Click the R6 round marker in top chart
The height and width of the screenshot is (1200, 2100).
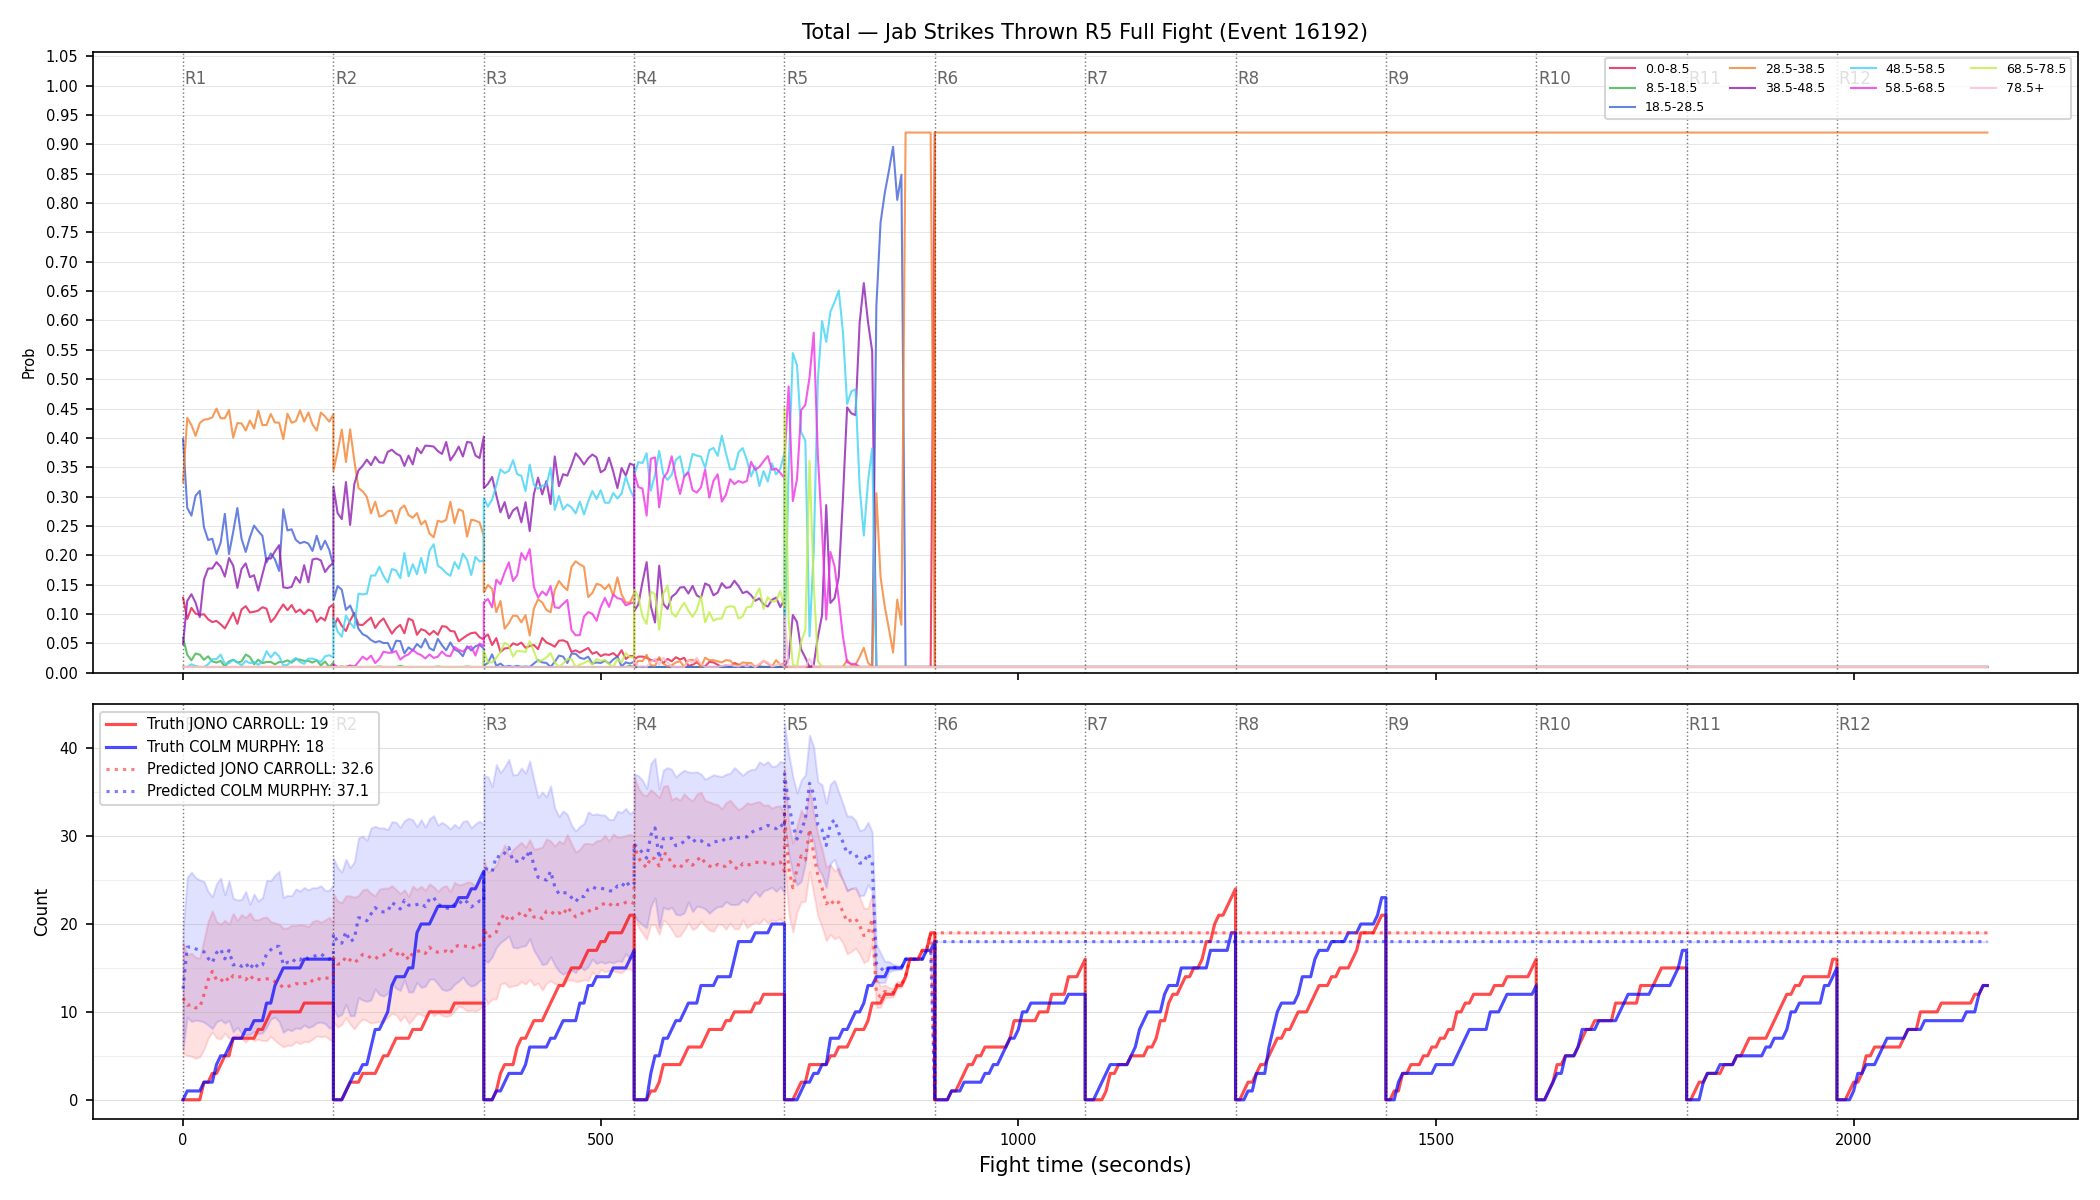pos(947,78)
